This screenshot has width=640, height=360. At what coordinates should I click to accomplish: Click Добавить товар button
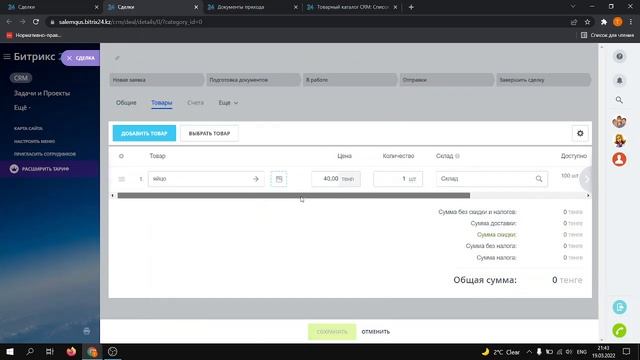(144, 133)
